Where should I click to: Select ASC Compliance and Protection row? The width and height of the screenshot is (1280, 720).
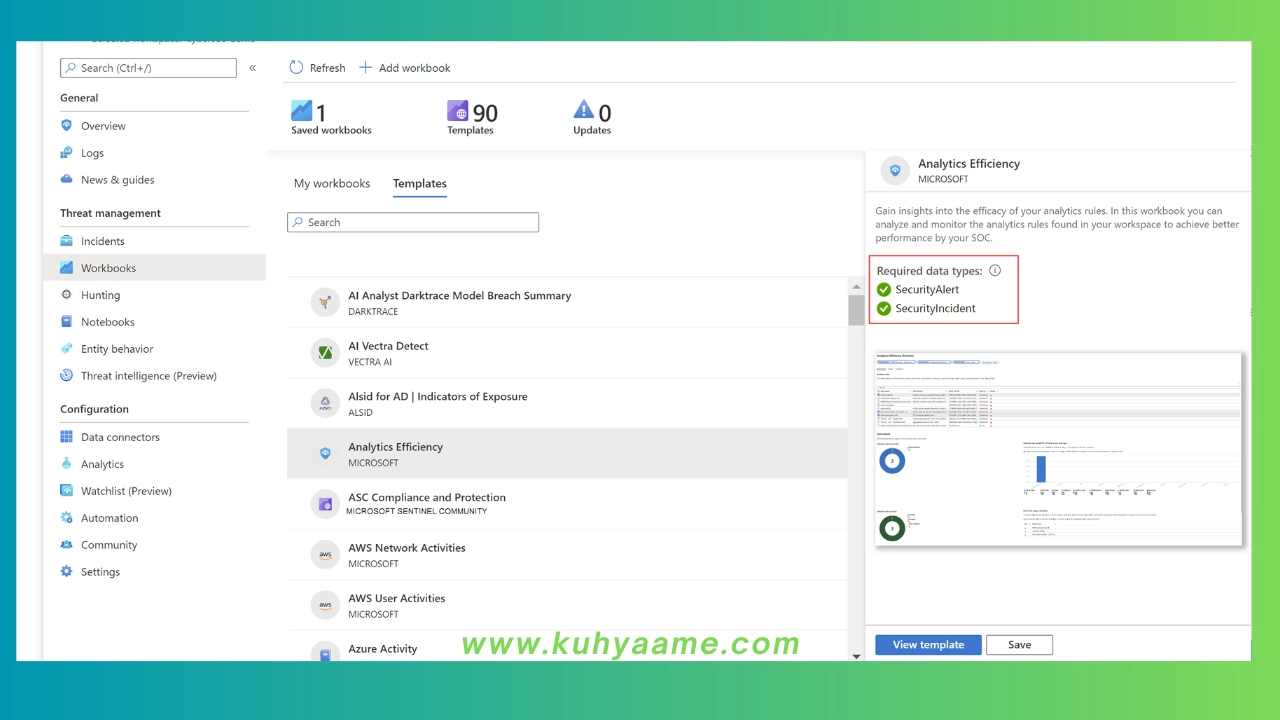click(x=567, y=504)
